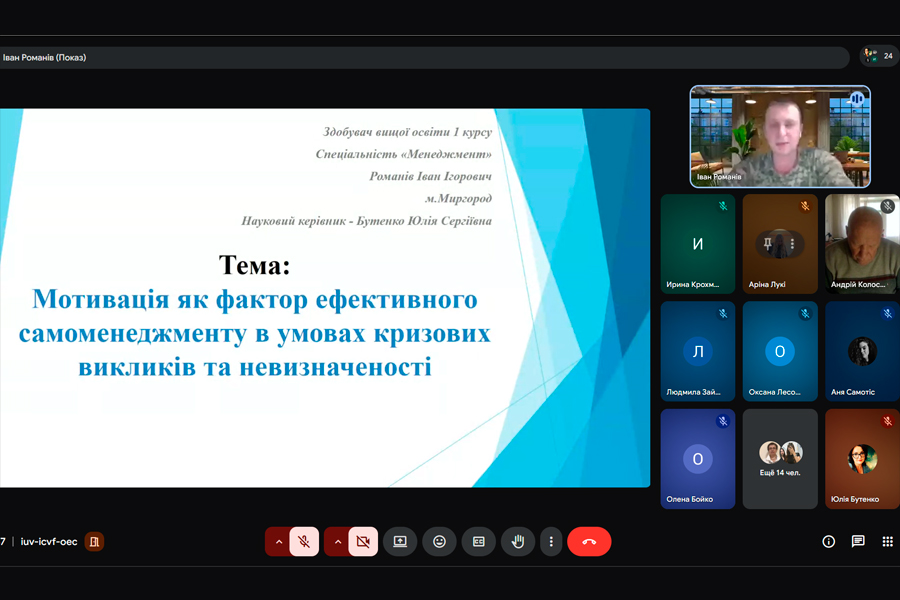This screenshot has width=900, height=600.
Task: Open Аріна Лукі tile options menu
Action: [x=791, y=243]
